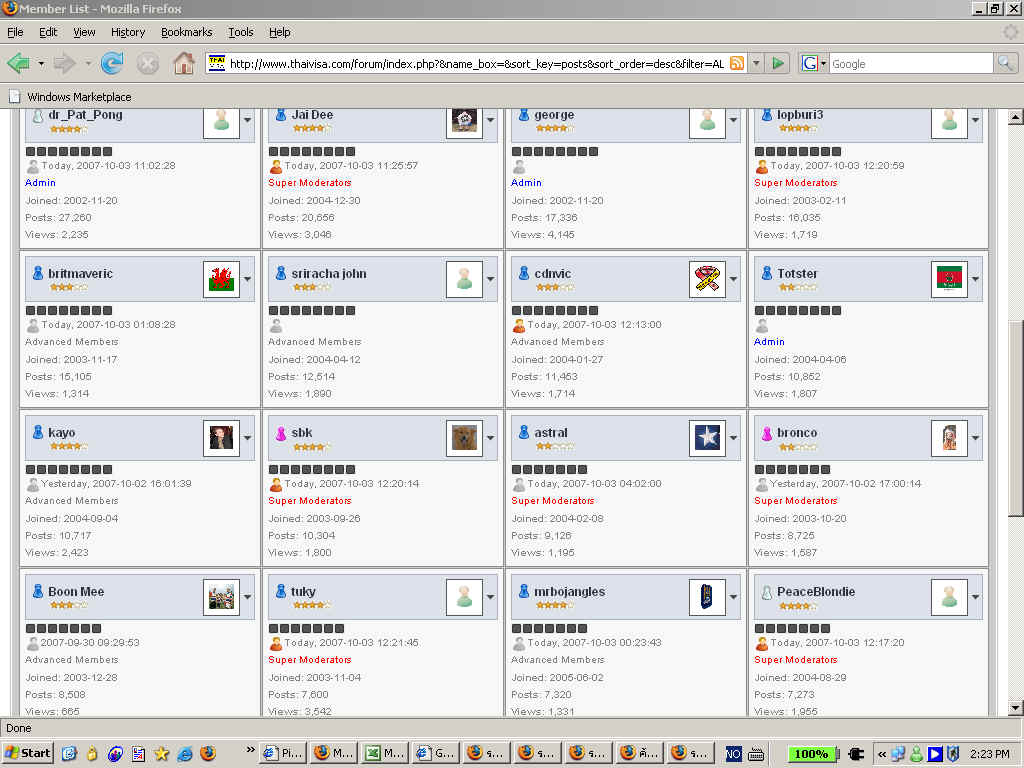This screenshot has width=1024, height=768.
Task: Click the vertical scrollbar down arrow
Action: pyautogui.click(x=1016, y=708)
